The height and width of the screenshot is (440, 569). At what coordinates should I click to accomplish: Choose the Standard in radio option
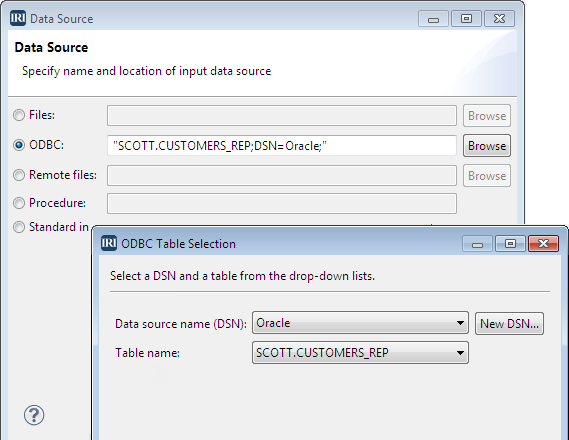coord(19,227)
